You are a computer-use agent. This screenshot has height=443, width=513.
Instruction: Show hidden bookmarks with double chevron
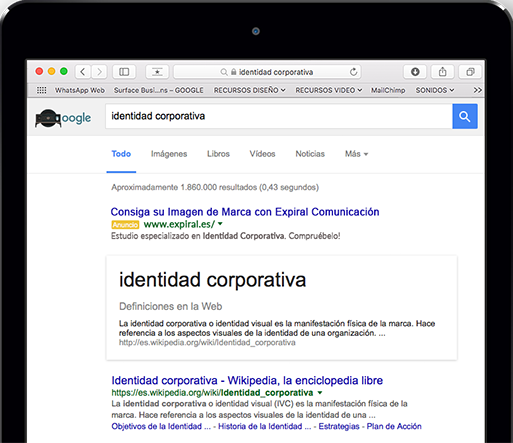coord(477,90)
